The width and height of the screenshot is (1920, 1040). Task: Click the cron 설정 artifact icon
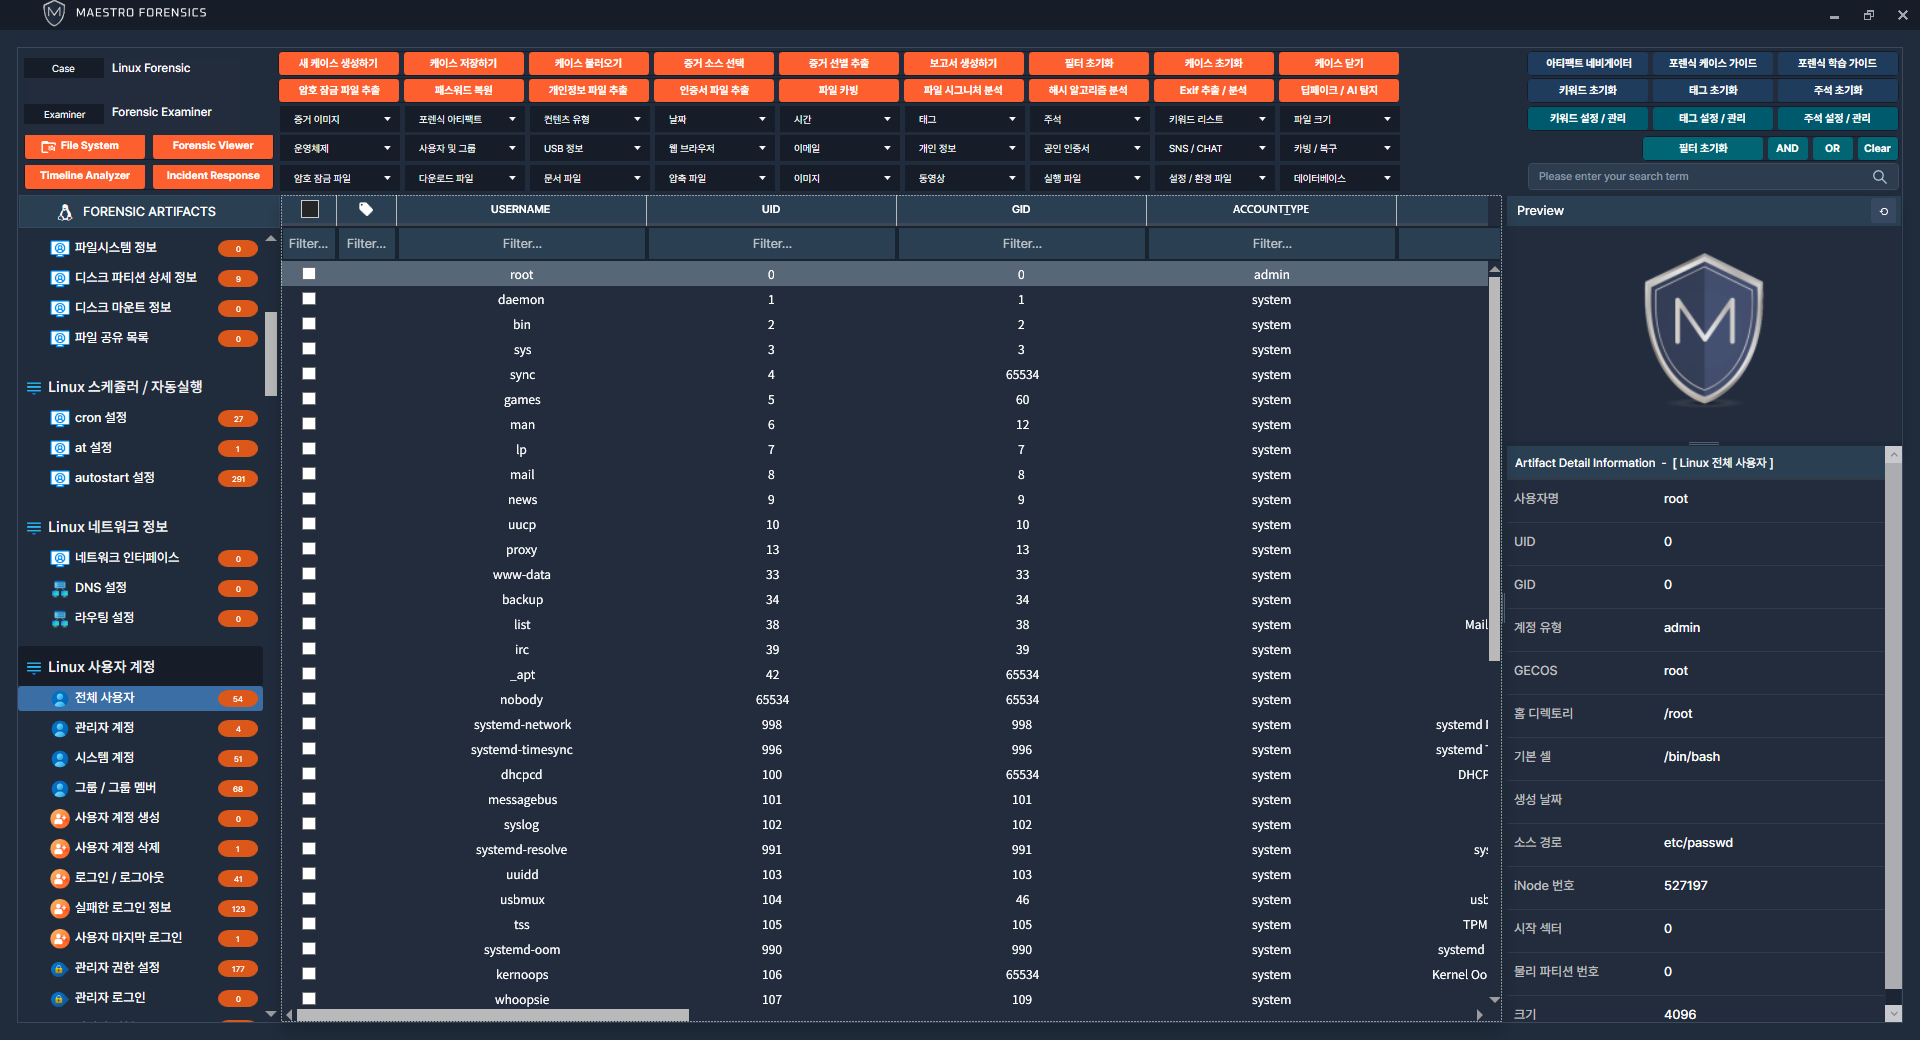pyautogui.click(x=60, y=418)
